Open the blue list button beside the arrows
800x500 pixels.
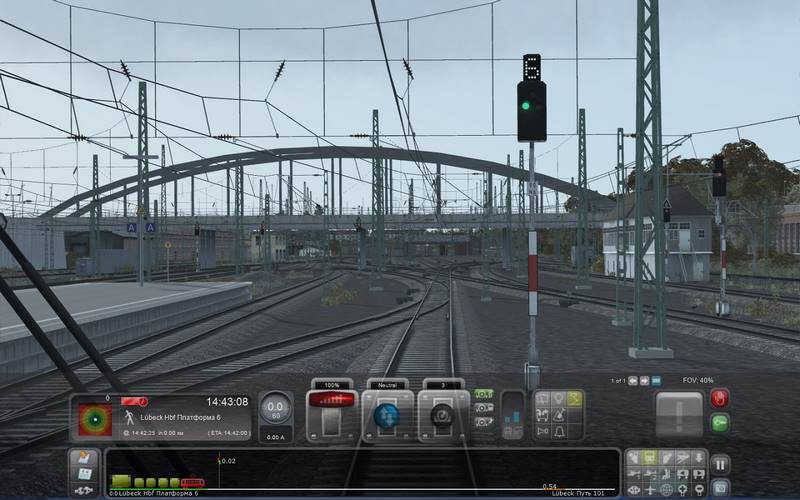(x=656, y=381)
